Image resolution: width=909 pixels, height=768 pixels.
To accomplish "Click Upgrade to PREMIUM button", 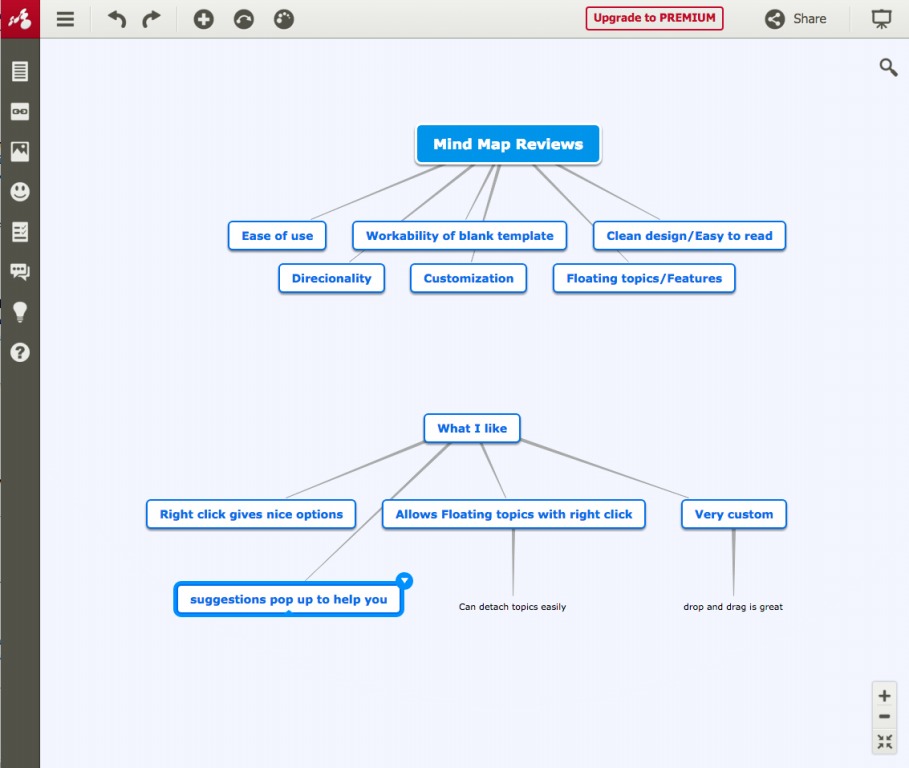I will 654,18.
